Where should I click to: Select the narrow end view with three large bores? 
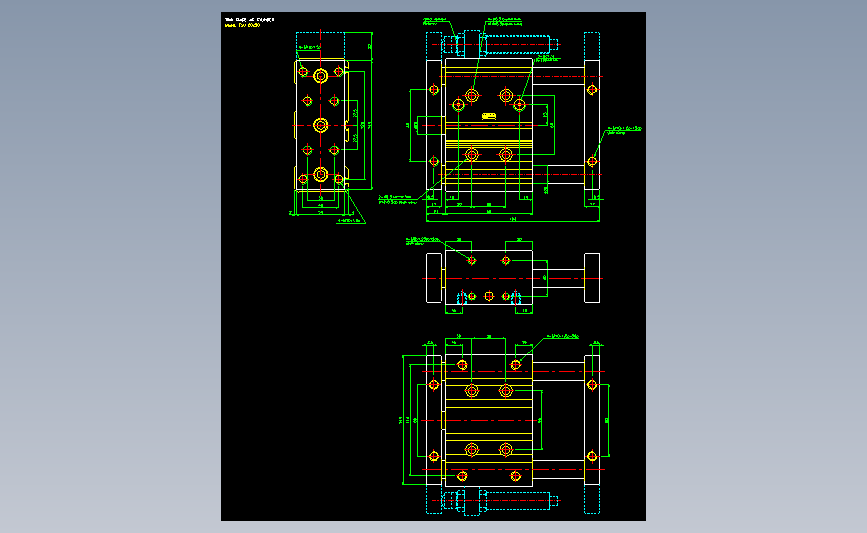(x=330, y=128)
